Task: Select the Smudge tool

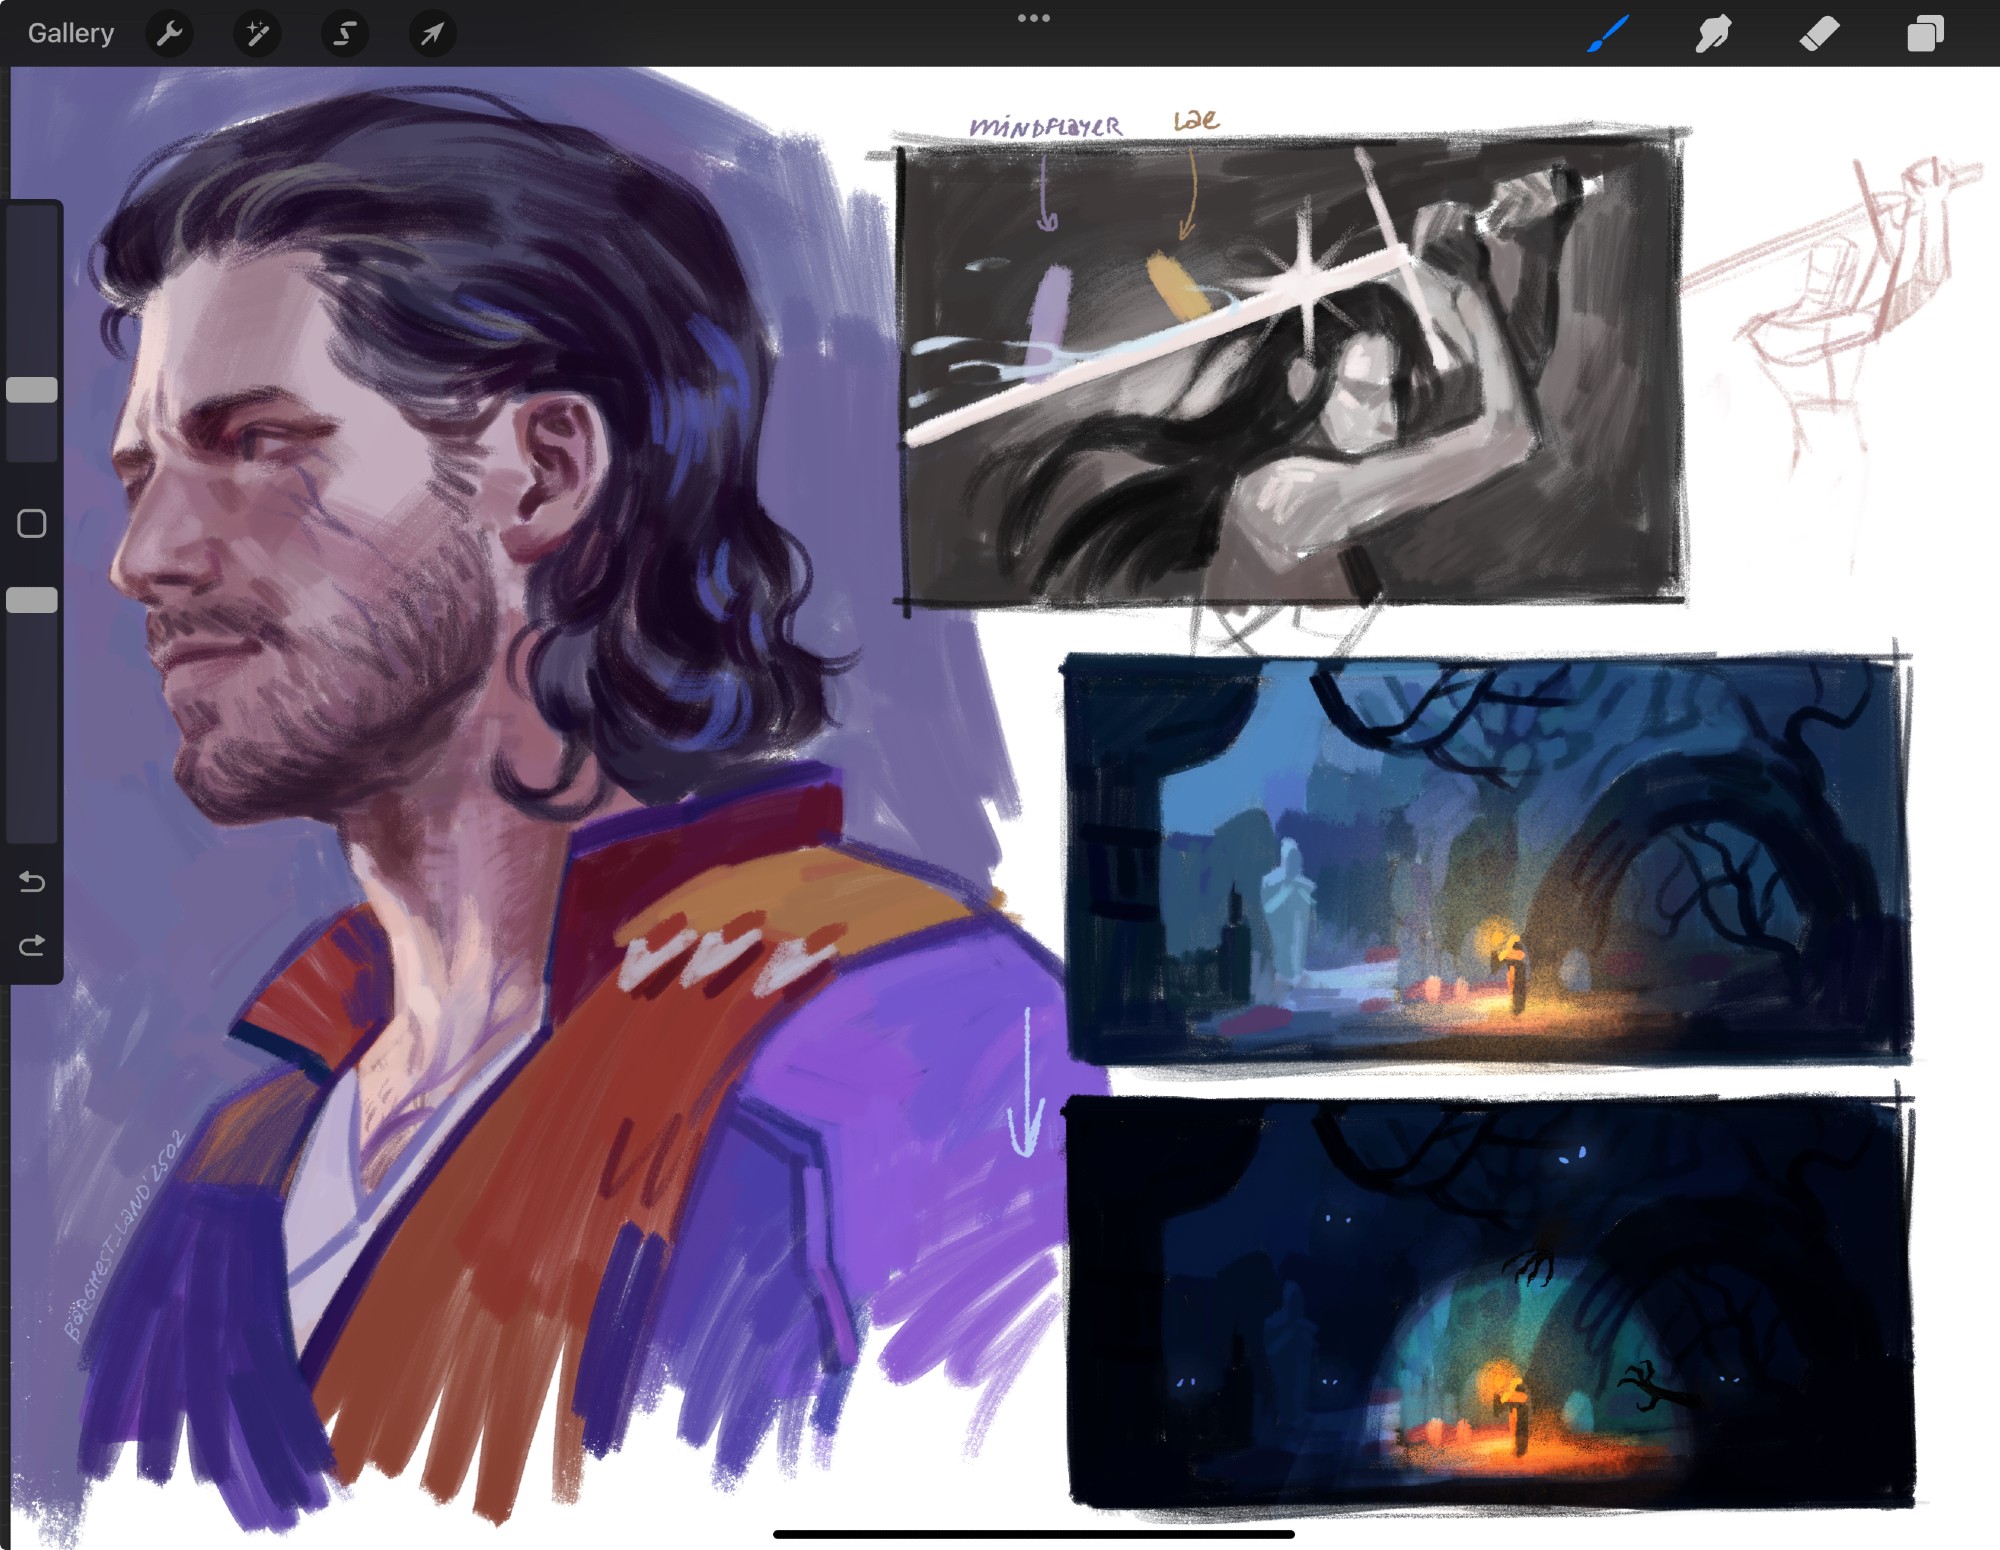Action: click(1713, 34)
